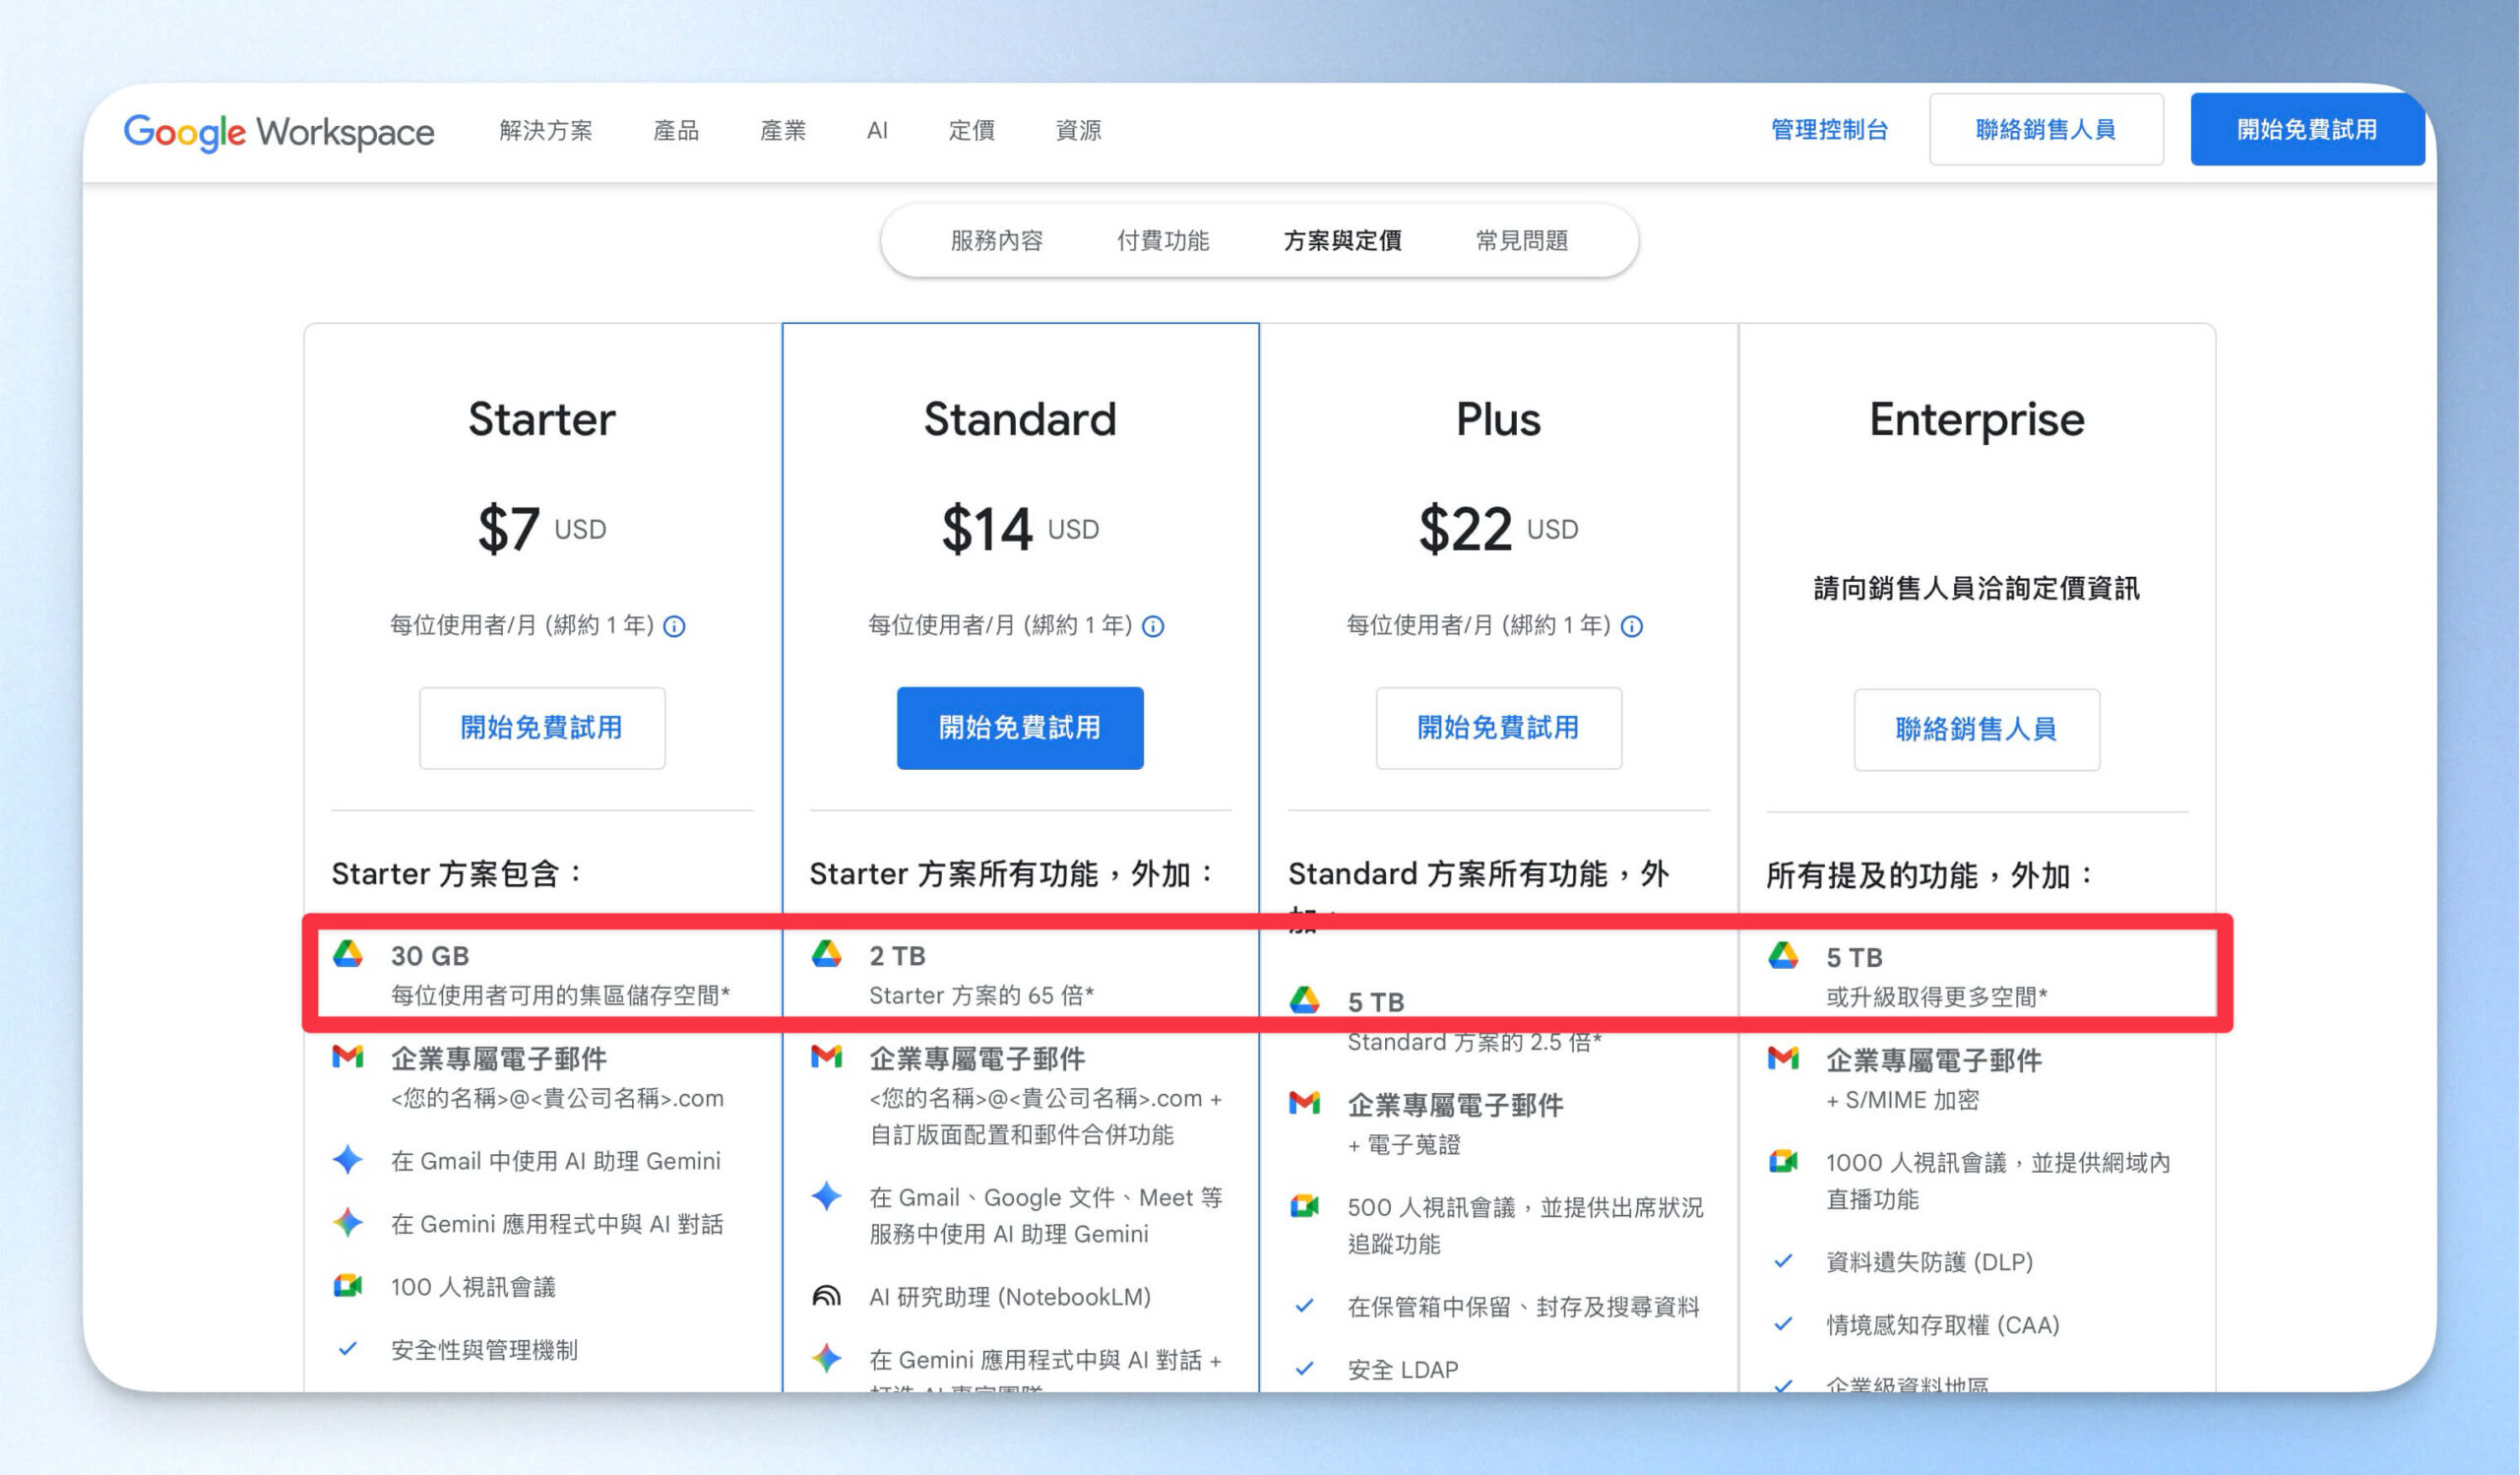Open the 管理控制台 link
The height and width of the screenshot is (1475, 2520).
click(1829, 130)
